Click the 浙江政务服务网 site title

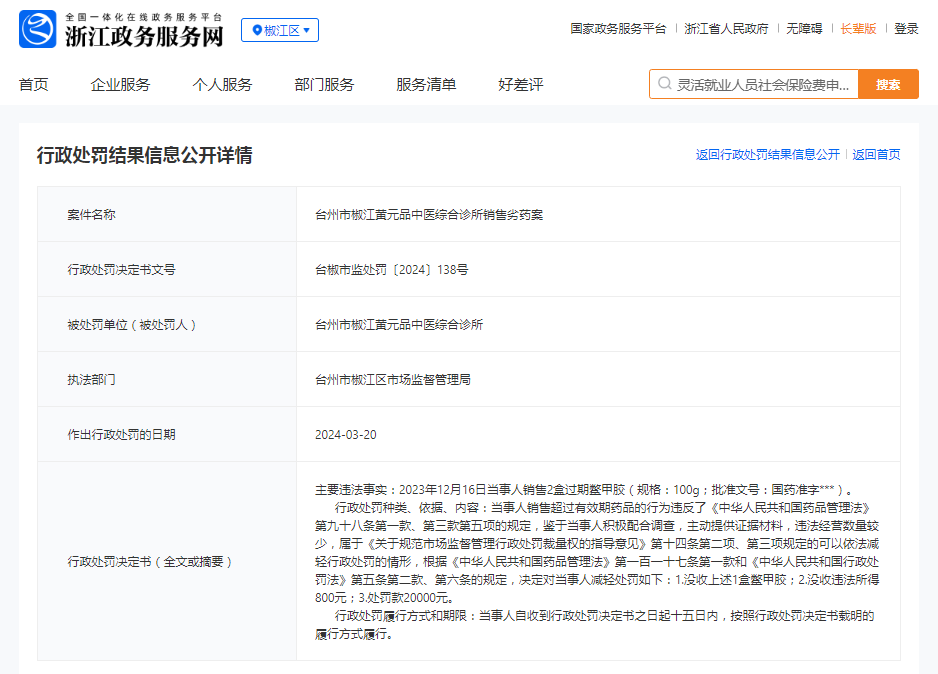point(144,36)
